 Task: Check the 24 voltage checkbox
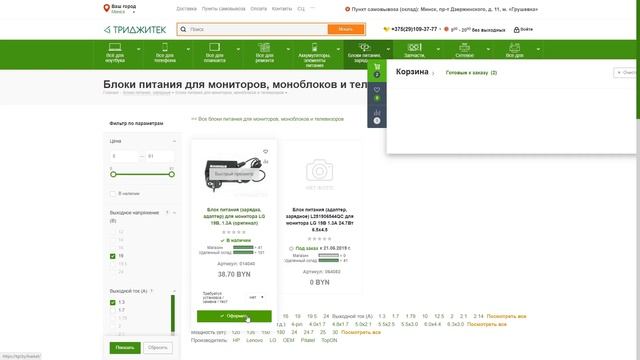click(113, 271)
